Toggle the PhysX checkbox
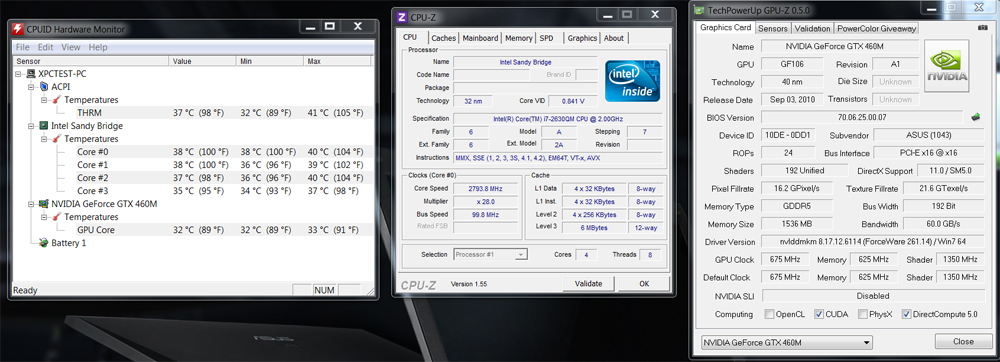This screenshot has height=362, width=1000. (x=863, y=314)
